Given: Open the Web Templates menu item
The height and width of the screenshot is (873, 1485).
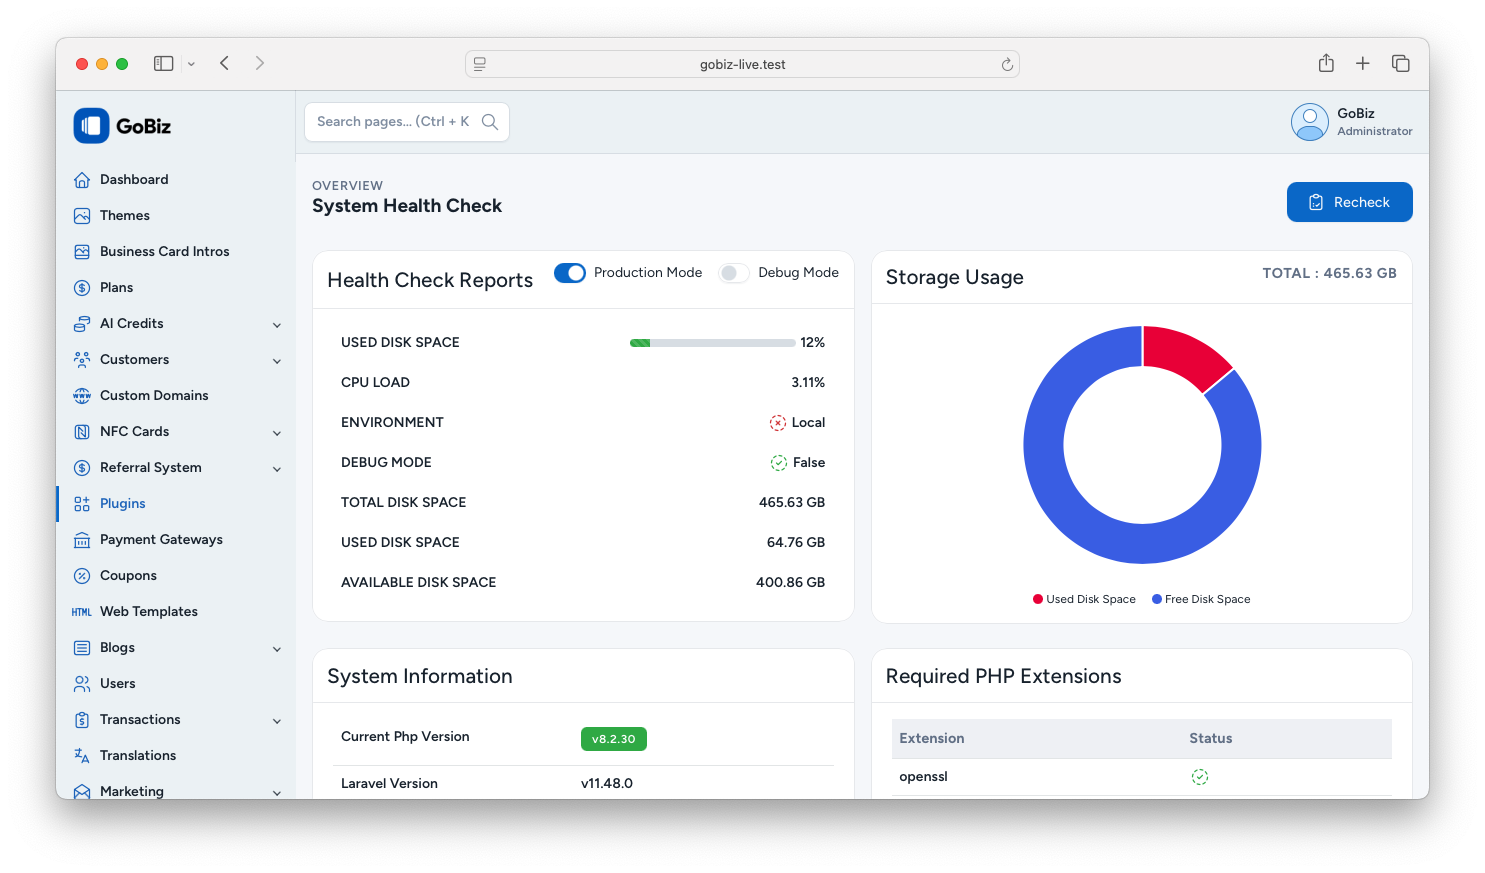Looking at the screenshot, I should (176, 612).
